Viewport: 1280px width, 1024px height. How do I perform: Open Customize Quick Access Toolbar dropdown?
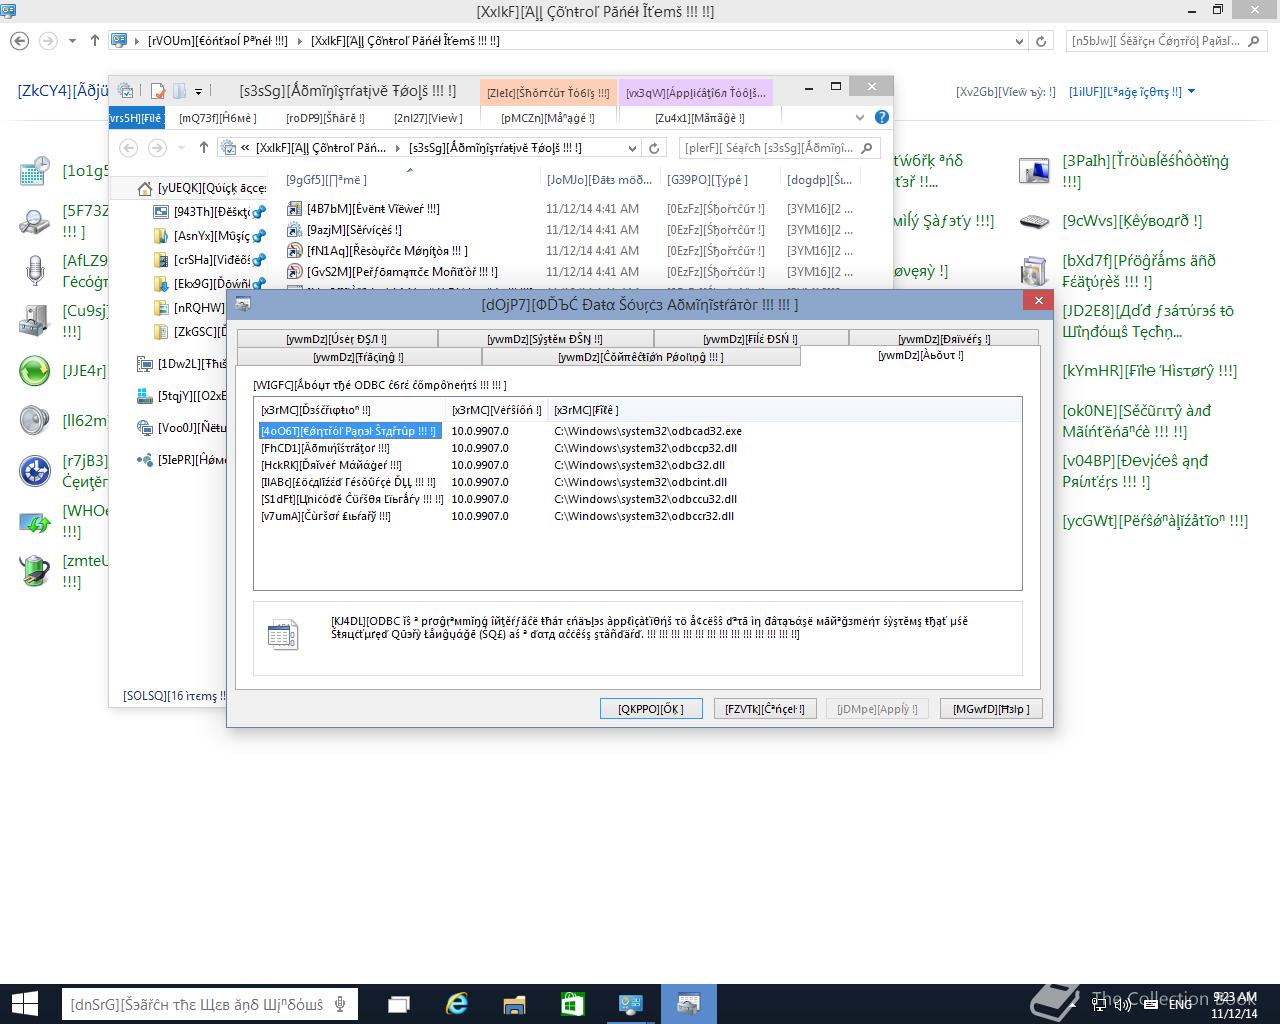pyautogui.click(x=199, y=91)
